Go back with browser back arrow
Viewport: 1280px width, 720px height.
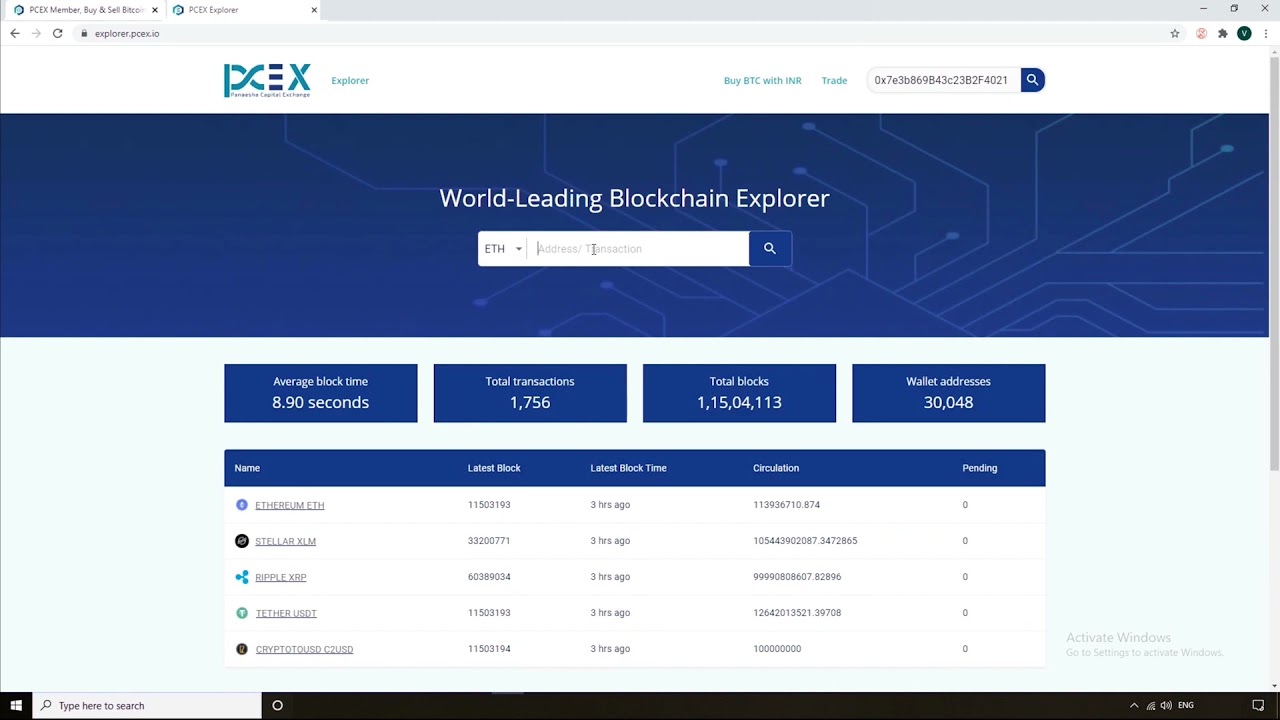15,33
